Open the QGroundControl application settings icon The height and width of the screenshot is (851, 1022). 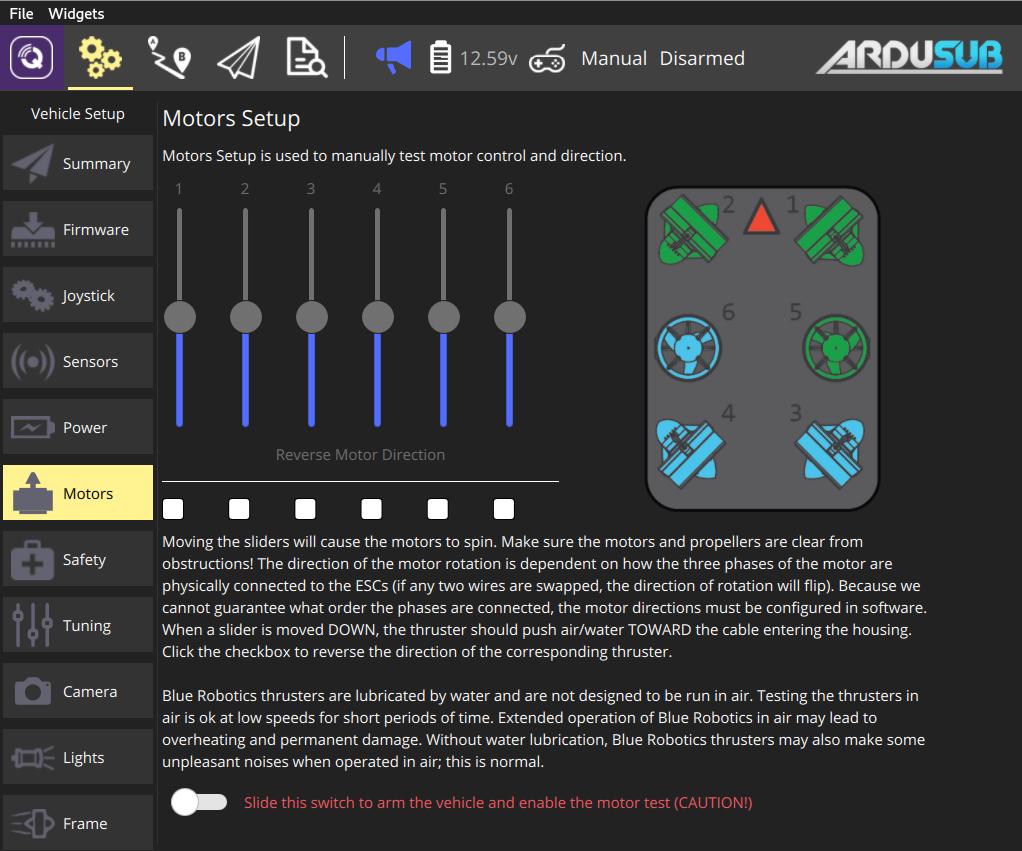tap(31, 58)
